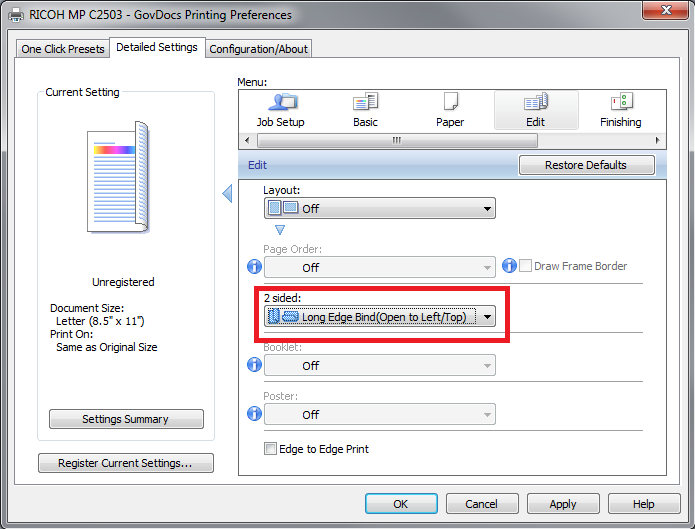Viewport: 695px width, 529px height.
Task: Click the menu scrollbar left arrow
Action: pos(247,141)
